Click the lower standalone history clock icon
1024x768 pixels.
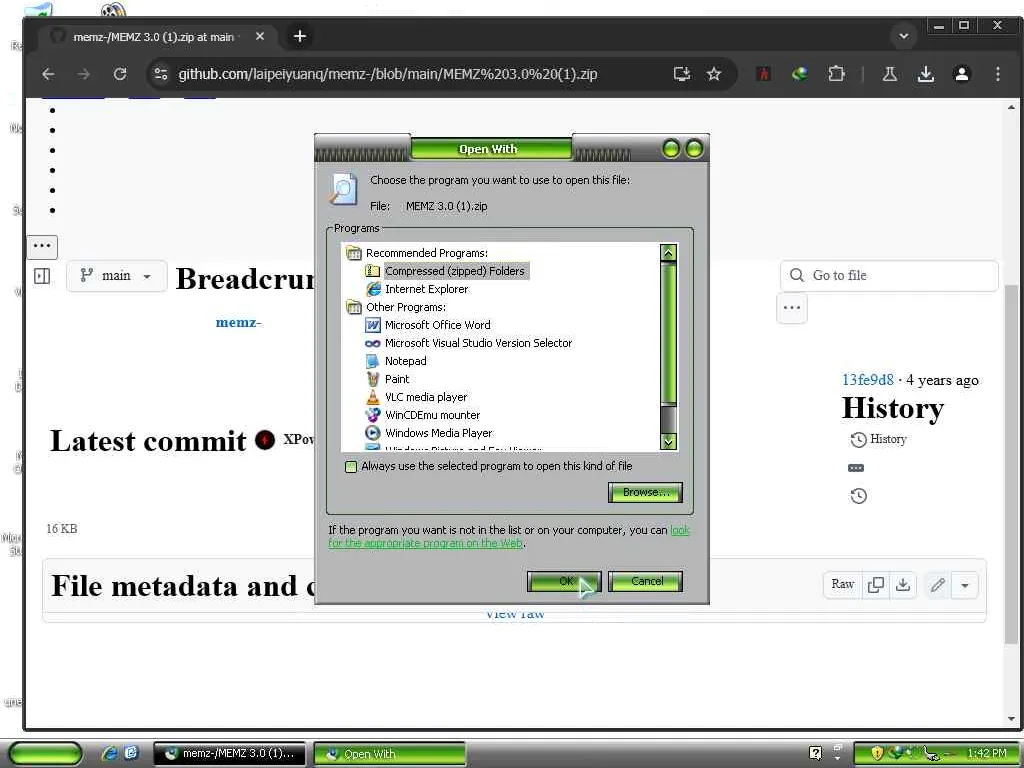point(859,496)
